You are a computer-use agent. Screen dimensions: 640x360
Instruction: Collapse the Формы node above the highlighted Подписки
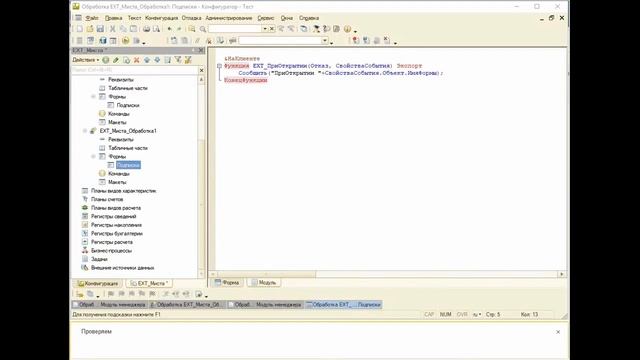(93, 157)
